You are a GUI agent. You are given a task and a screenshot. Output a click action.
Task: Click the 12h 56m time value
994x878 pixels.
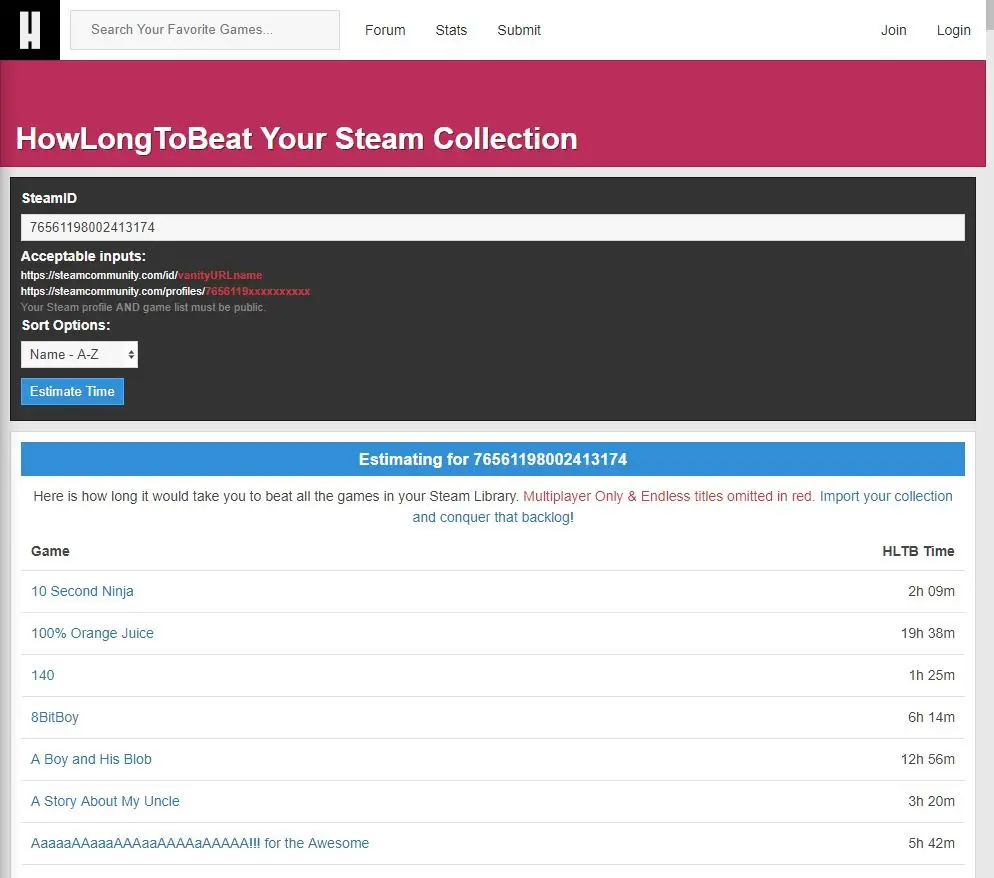pos(927,759)
